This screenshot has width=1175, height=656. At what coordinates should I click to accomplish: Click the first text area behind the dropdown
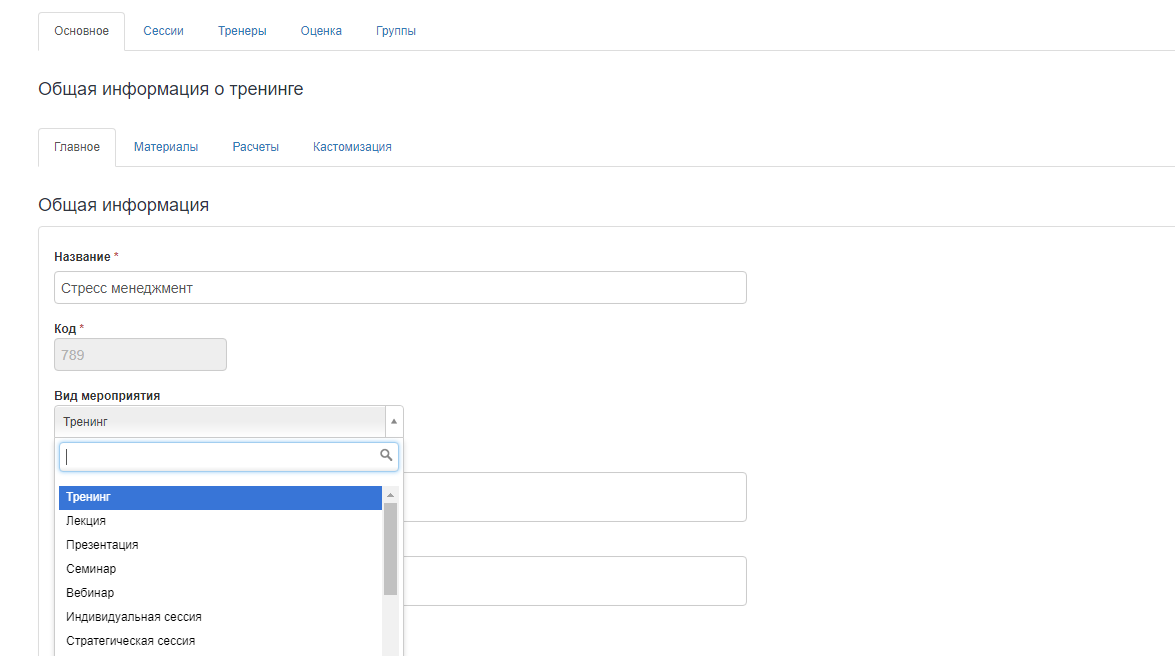click(575, 497)
